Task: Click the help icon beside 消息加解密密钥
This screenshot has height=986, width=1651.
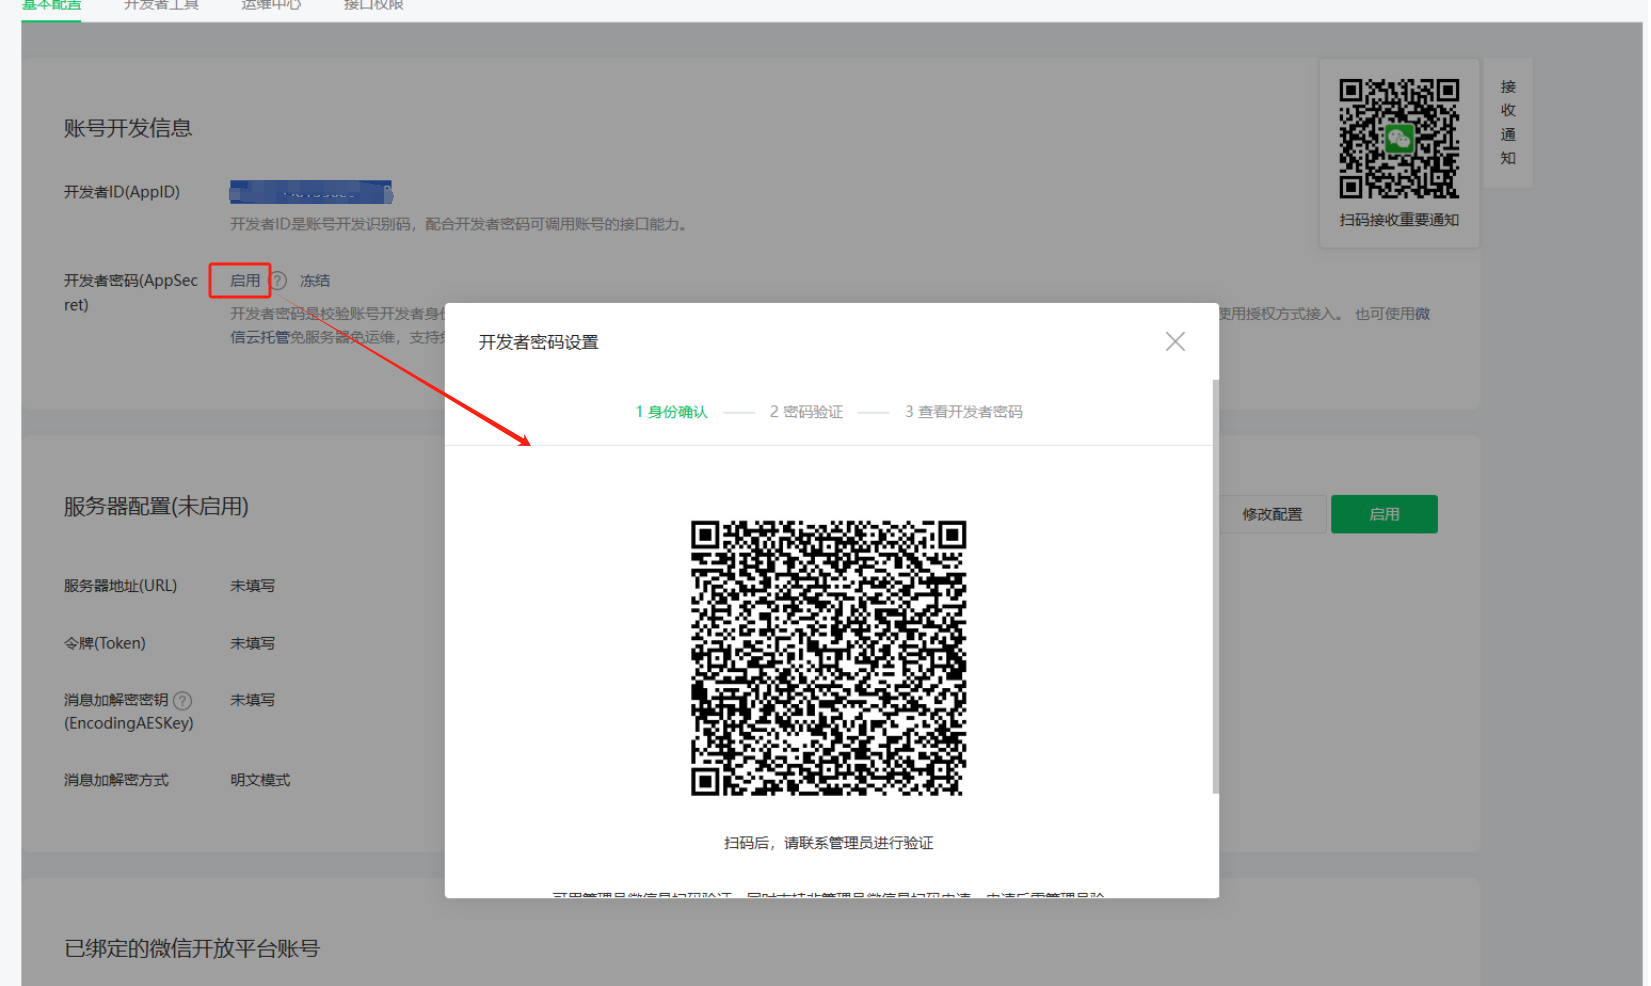Action: (182, 700)
